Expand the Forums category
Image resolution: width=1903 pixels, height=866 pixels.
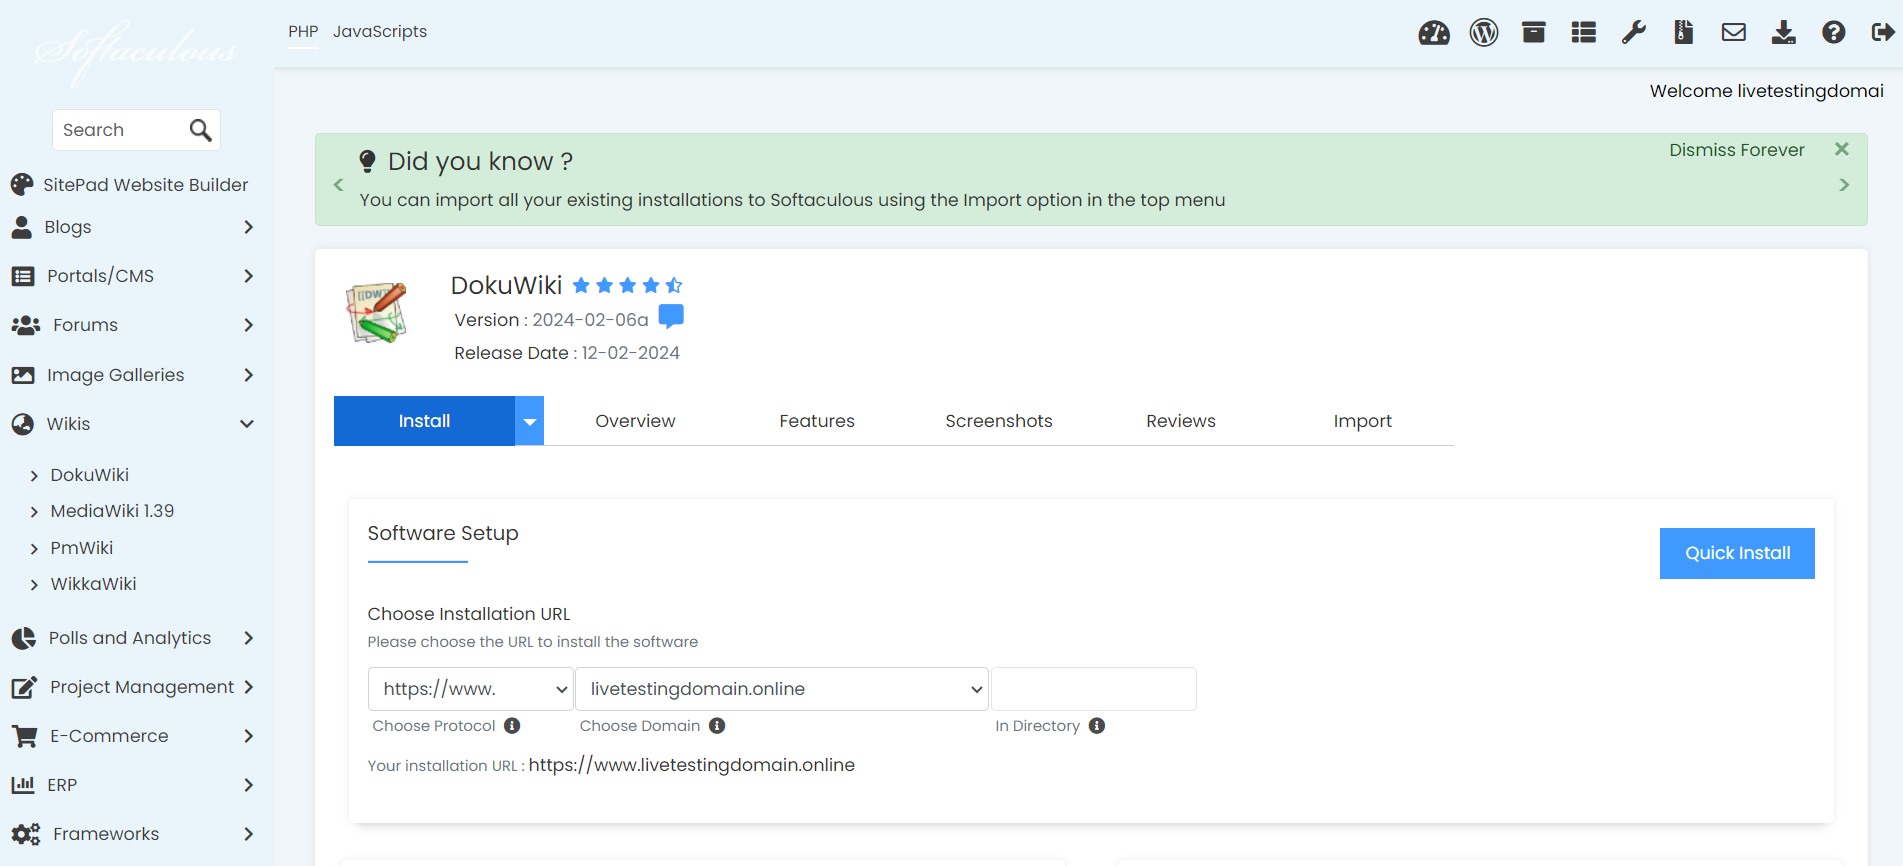(x=132, y=325)
